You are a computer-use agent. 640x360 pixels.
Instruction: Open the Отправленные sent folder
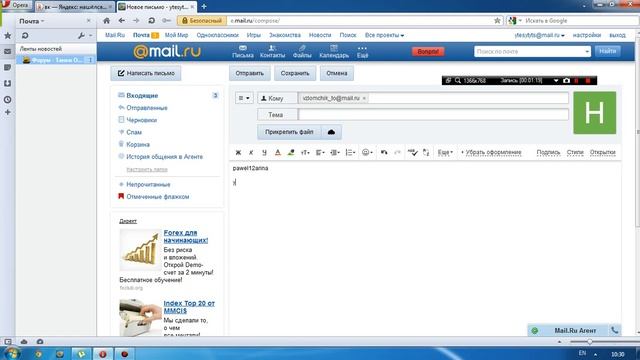tap(147, 108)
